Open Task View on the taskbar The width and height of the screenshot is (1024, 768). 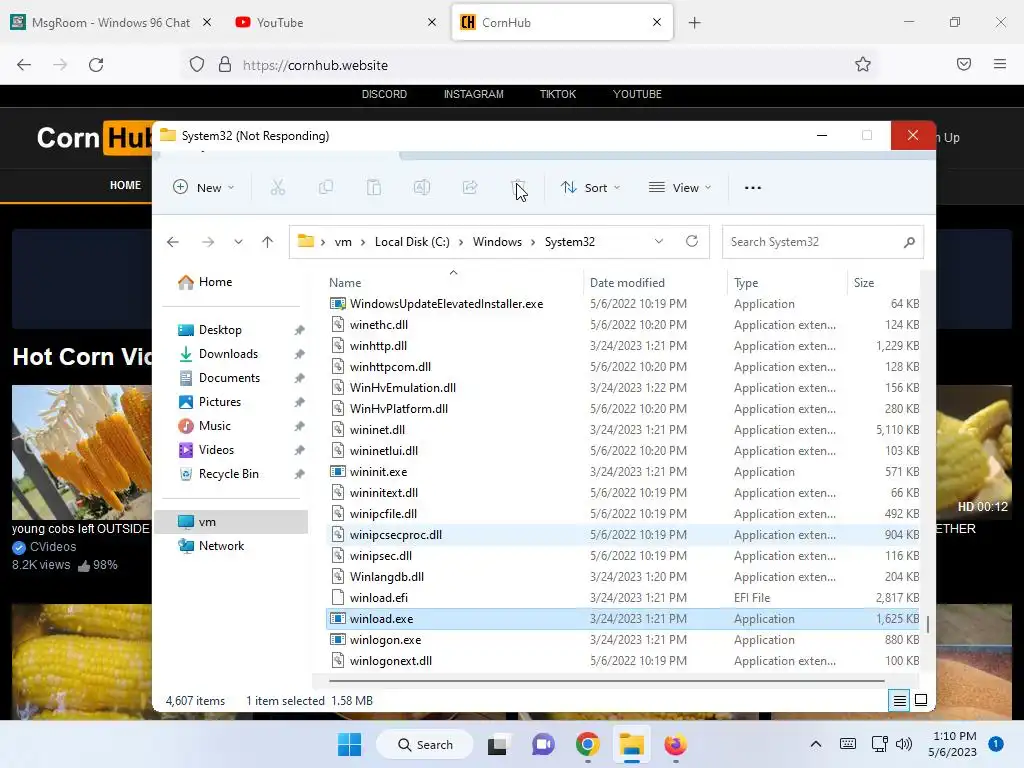pos(497,744)
